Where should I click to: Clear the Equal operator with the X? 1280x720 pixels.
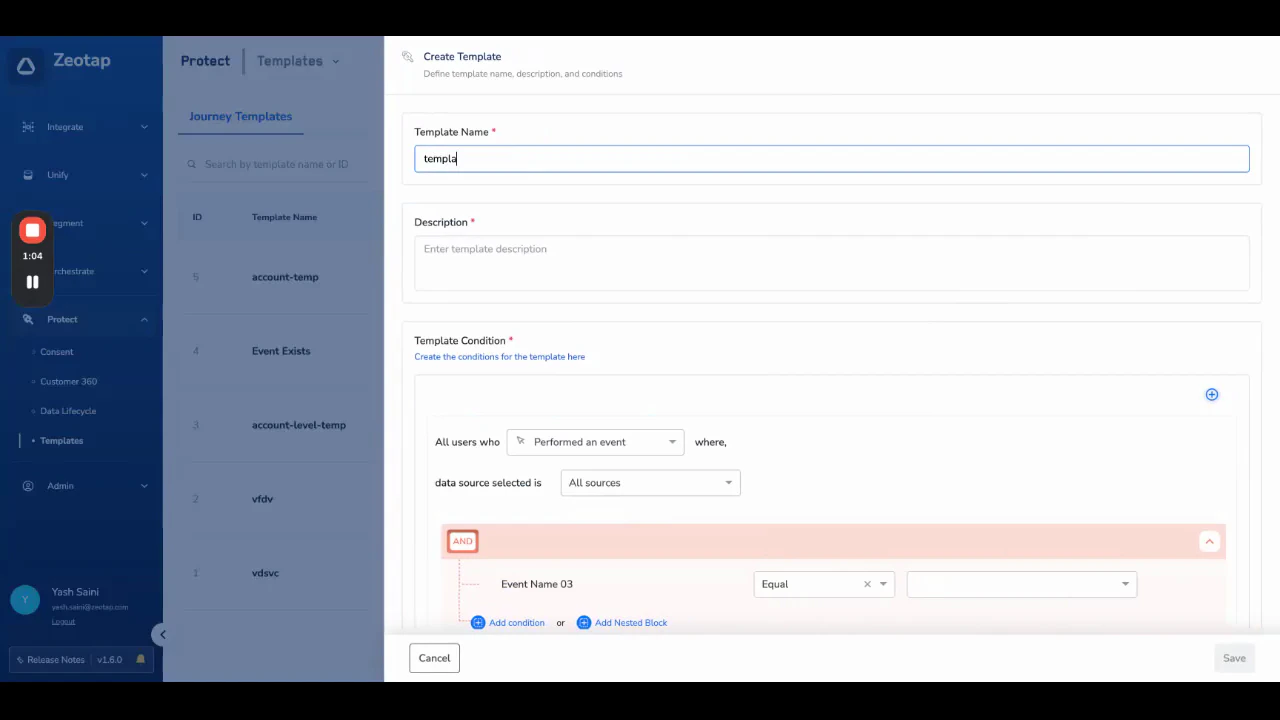[867, 584]
